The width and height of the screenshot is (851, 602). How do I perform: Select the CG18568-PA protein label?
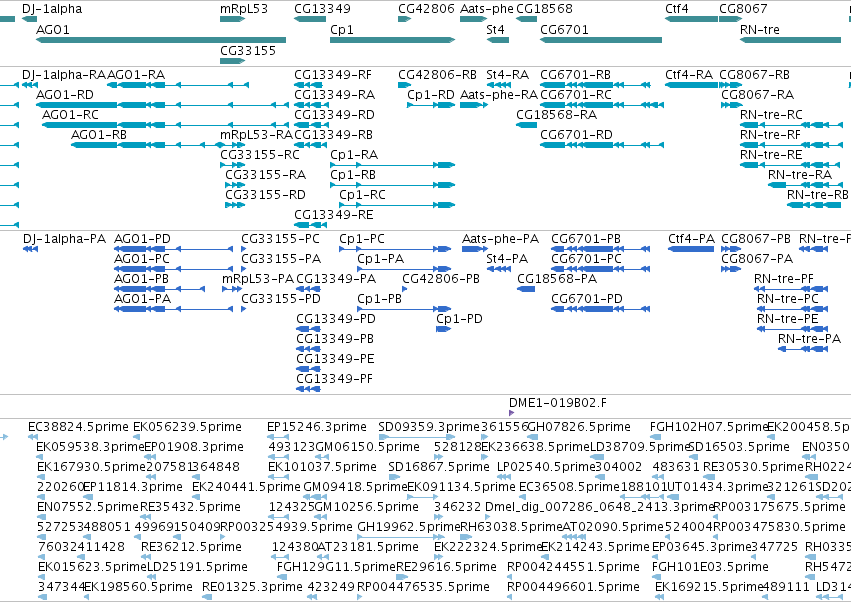pos(557,279)
